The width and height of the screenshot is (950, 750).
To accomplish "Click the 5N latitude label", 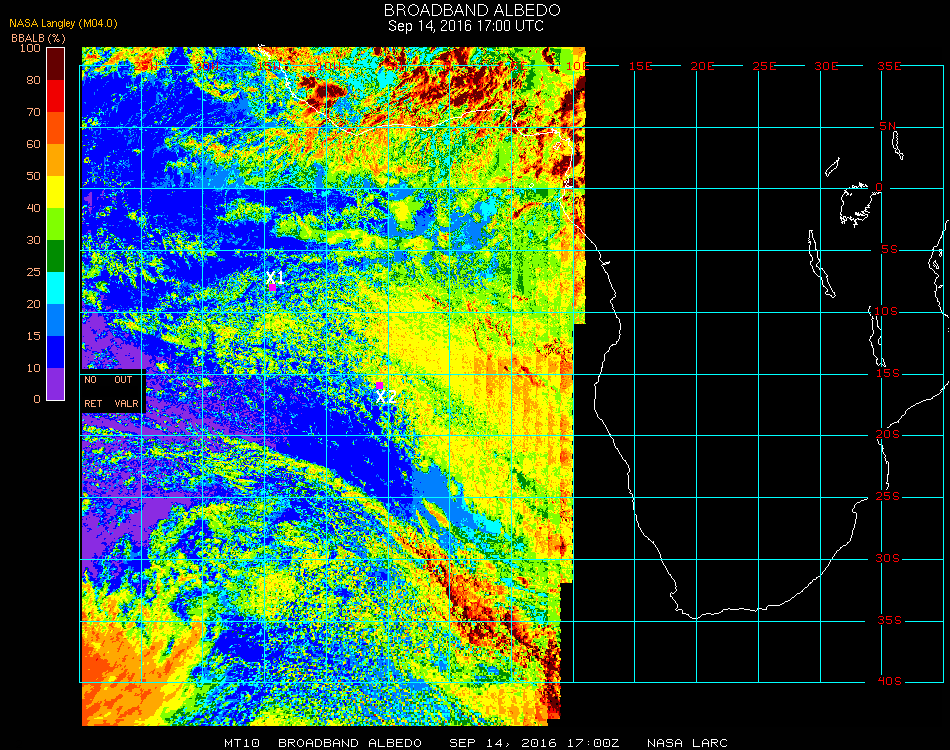I will [x=888, y=126].
